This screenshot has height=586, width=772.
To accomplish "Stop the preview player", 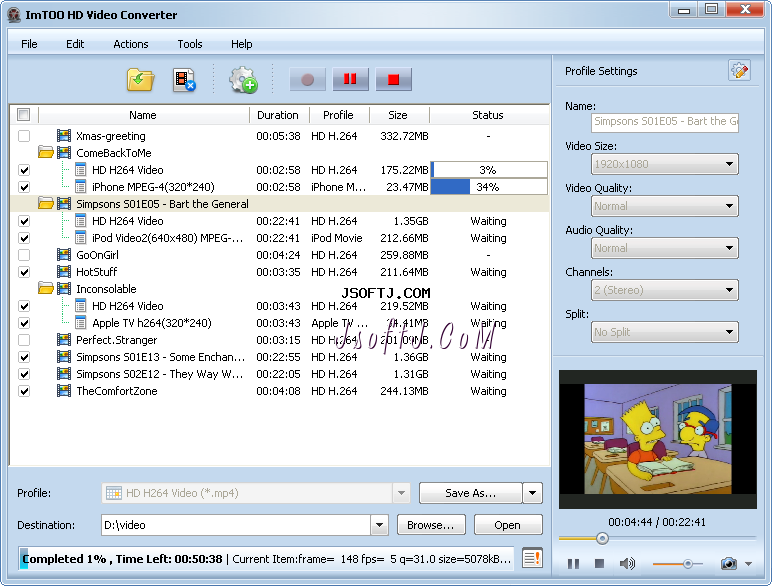I will [x=599, y=563].
